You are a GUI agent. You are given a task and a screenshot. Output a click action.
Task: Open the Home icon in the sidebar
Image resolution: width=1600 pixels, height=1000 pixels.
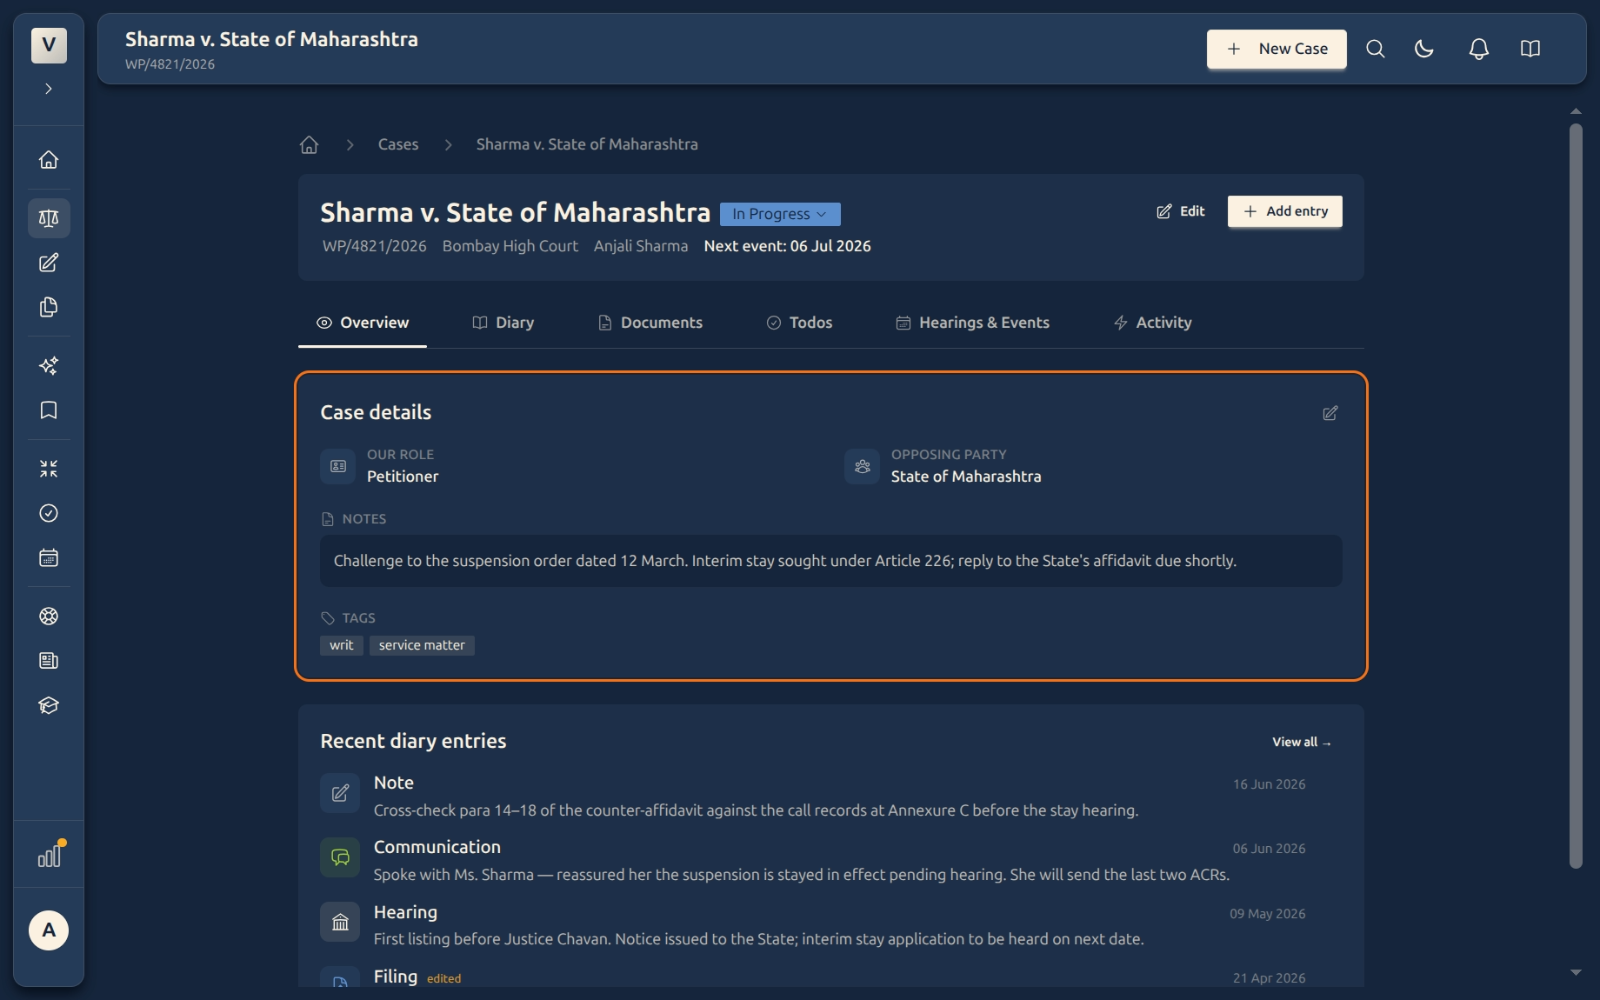[x=48, y=160]
